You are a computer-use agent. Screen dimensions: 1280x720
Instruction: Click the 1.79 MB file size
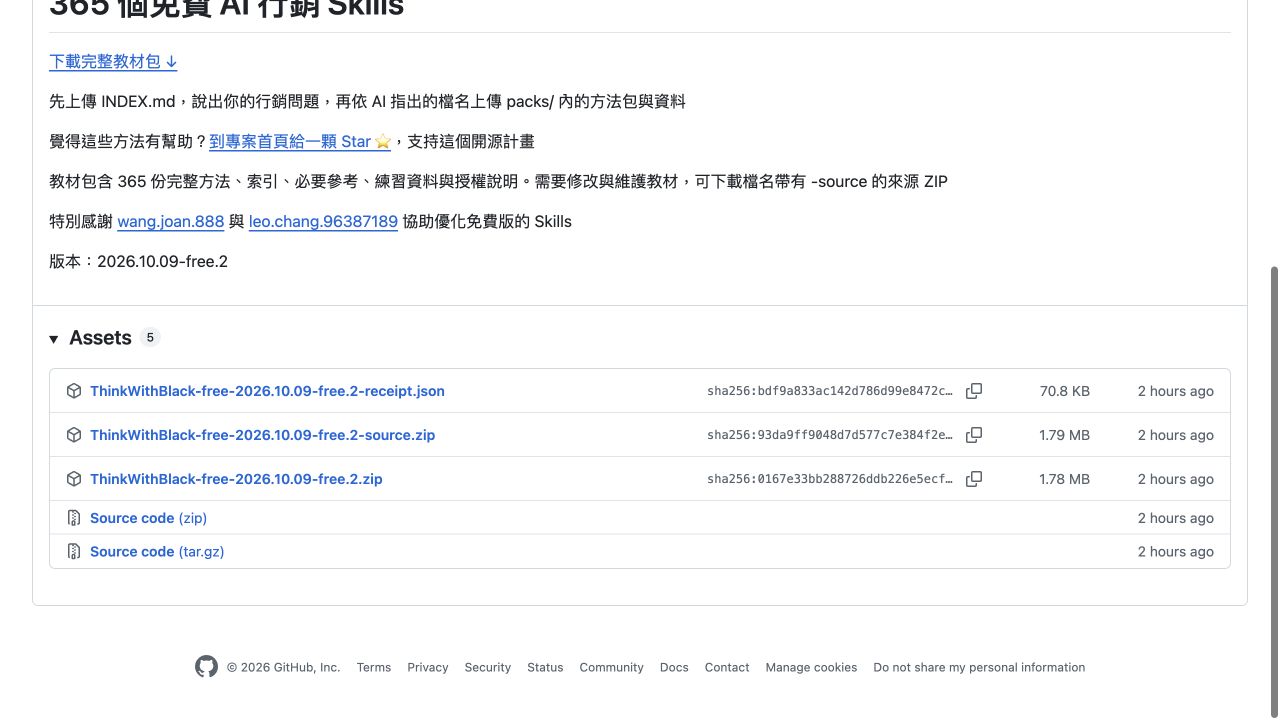[1065, 435]
